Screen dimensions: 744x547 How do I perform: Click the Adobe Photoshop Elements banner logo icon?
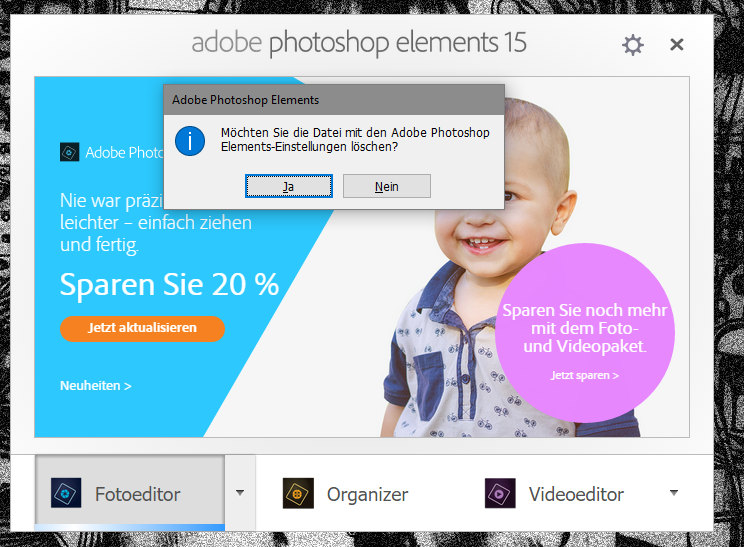69,152
